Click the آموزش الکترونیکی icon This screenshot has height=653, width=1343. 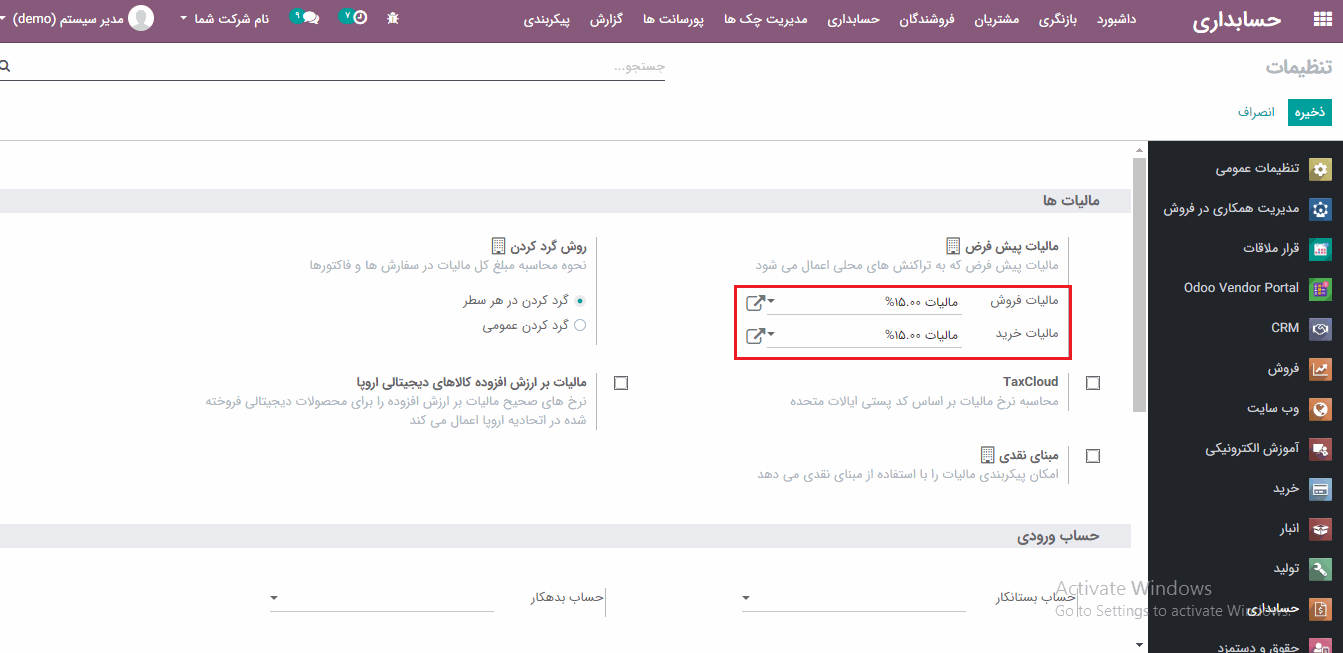(1321, 449)
